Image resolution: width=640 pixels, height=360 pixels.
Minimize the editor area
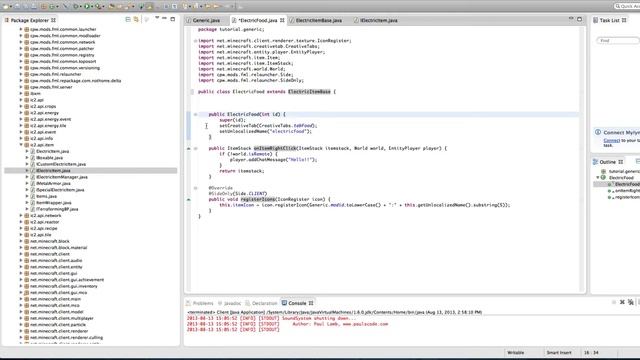[x=571, y=19]
